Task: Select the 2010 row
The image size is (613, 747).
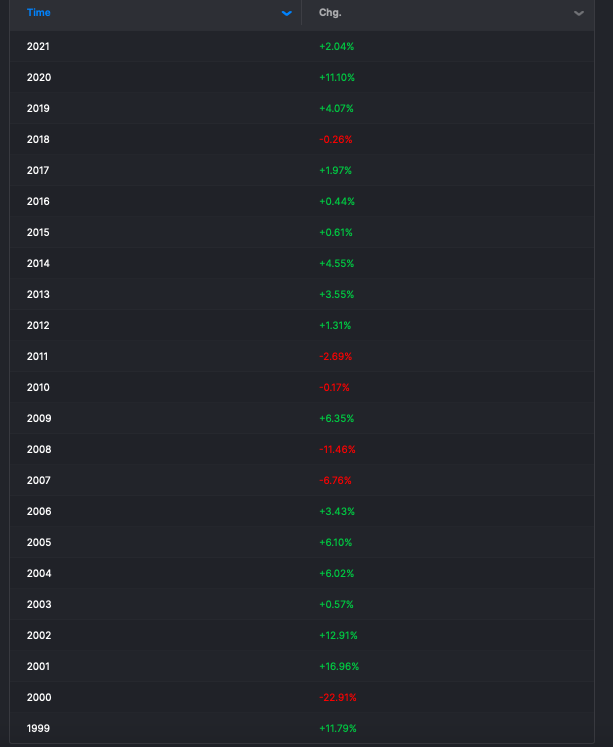Action: click(x=302, y=387)
